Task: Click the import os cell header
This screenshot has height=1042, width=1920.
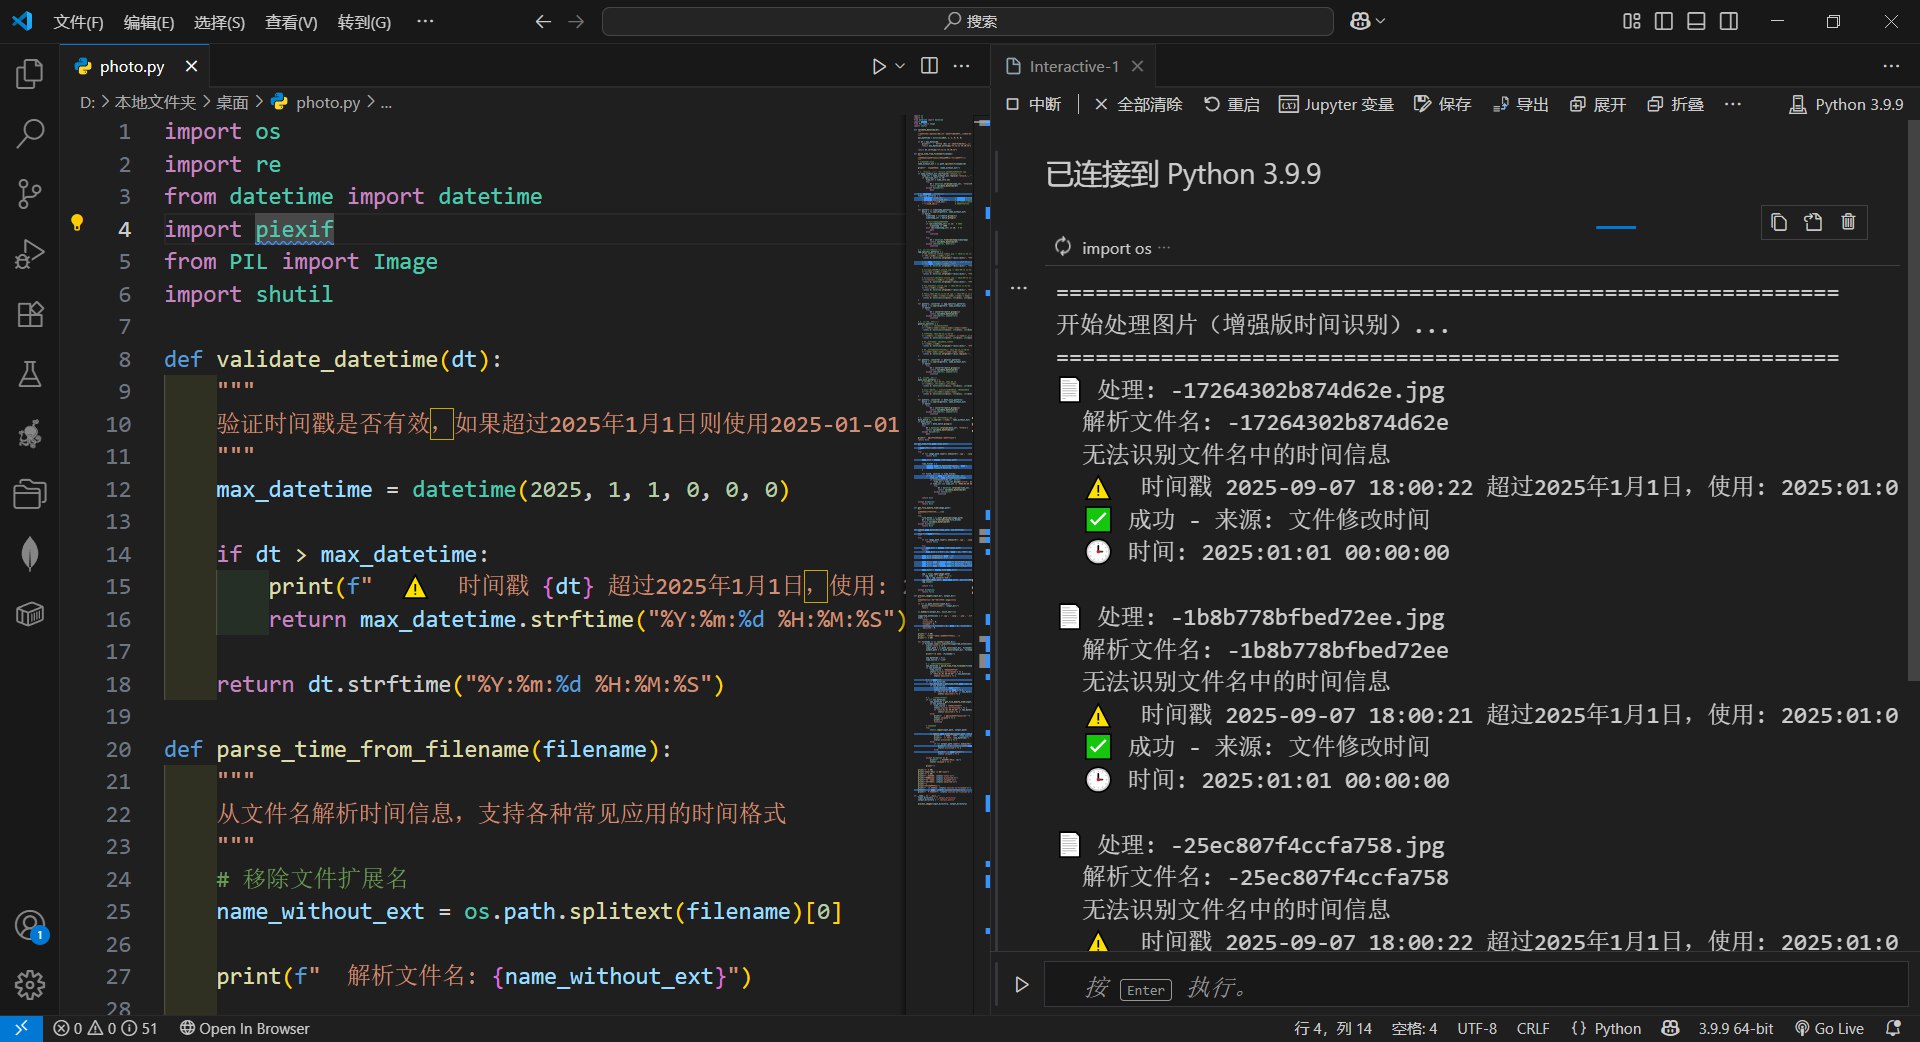Action: pos(1116,248)
